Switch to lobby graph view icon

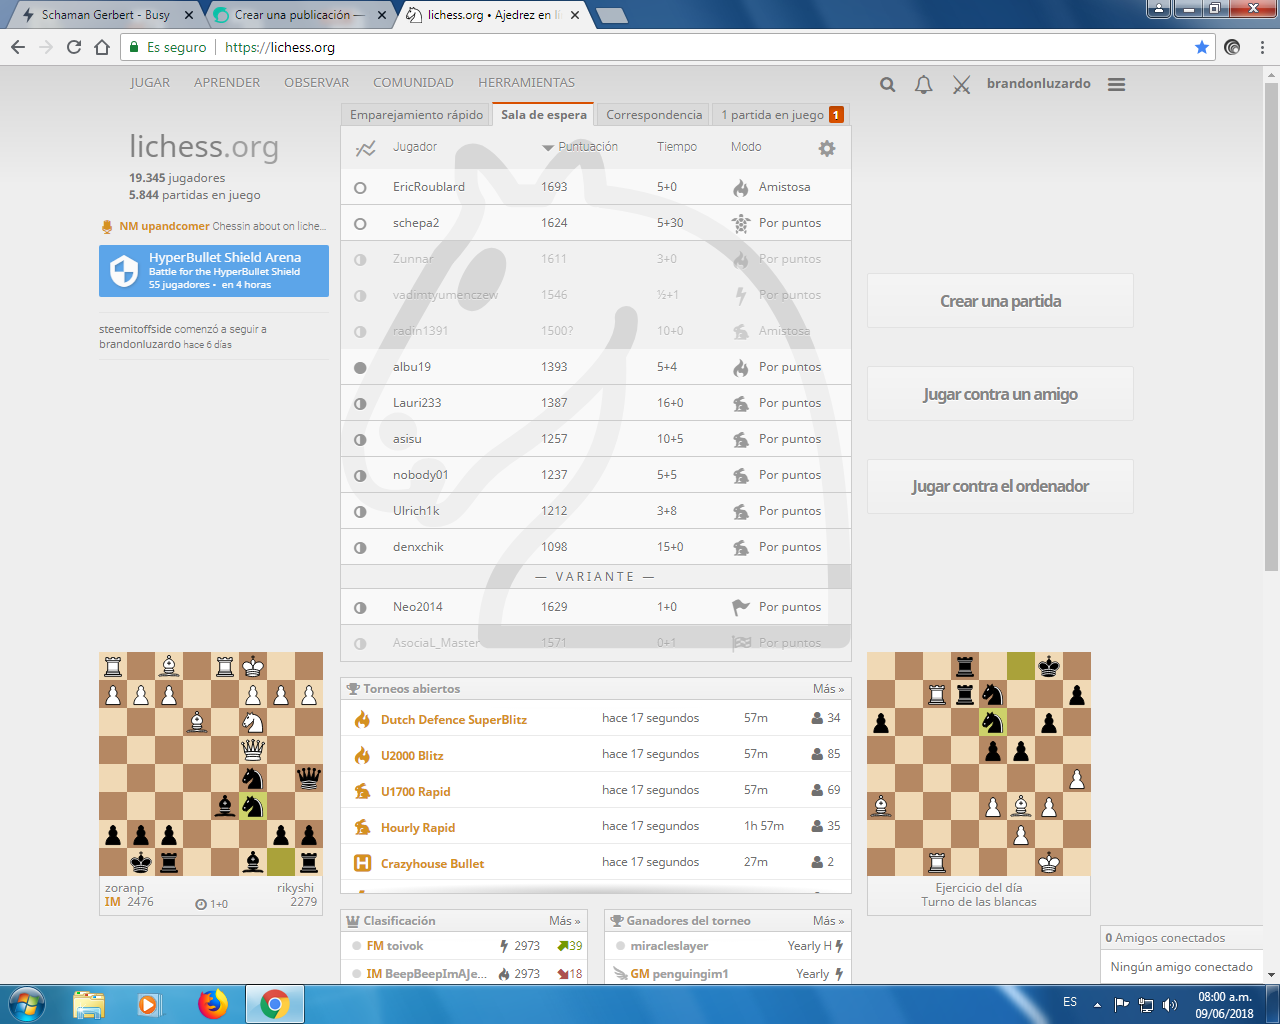point(366,148)
